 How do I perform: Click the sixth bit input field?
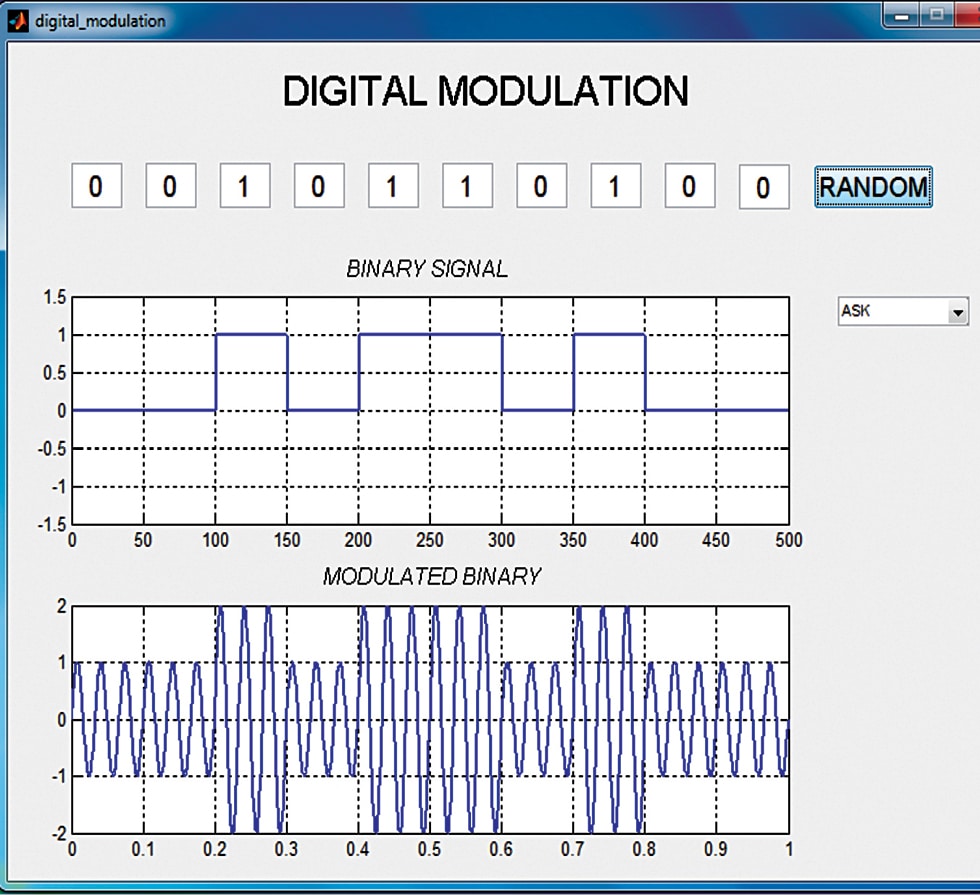click(x=467, y=187)
